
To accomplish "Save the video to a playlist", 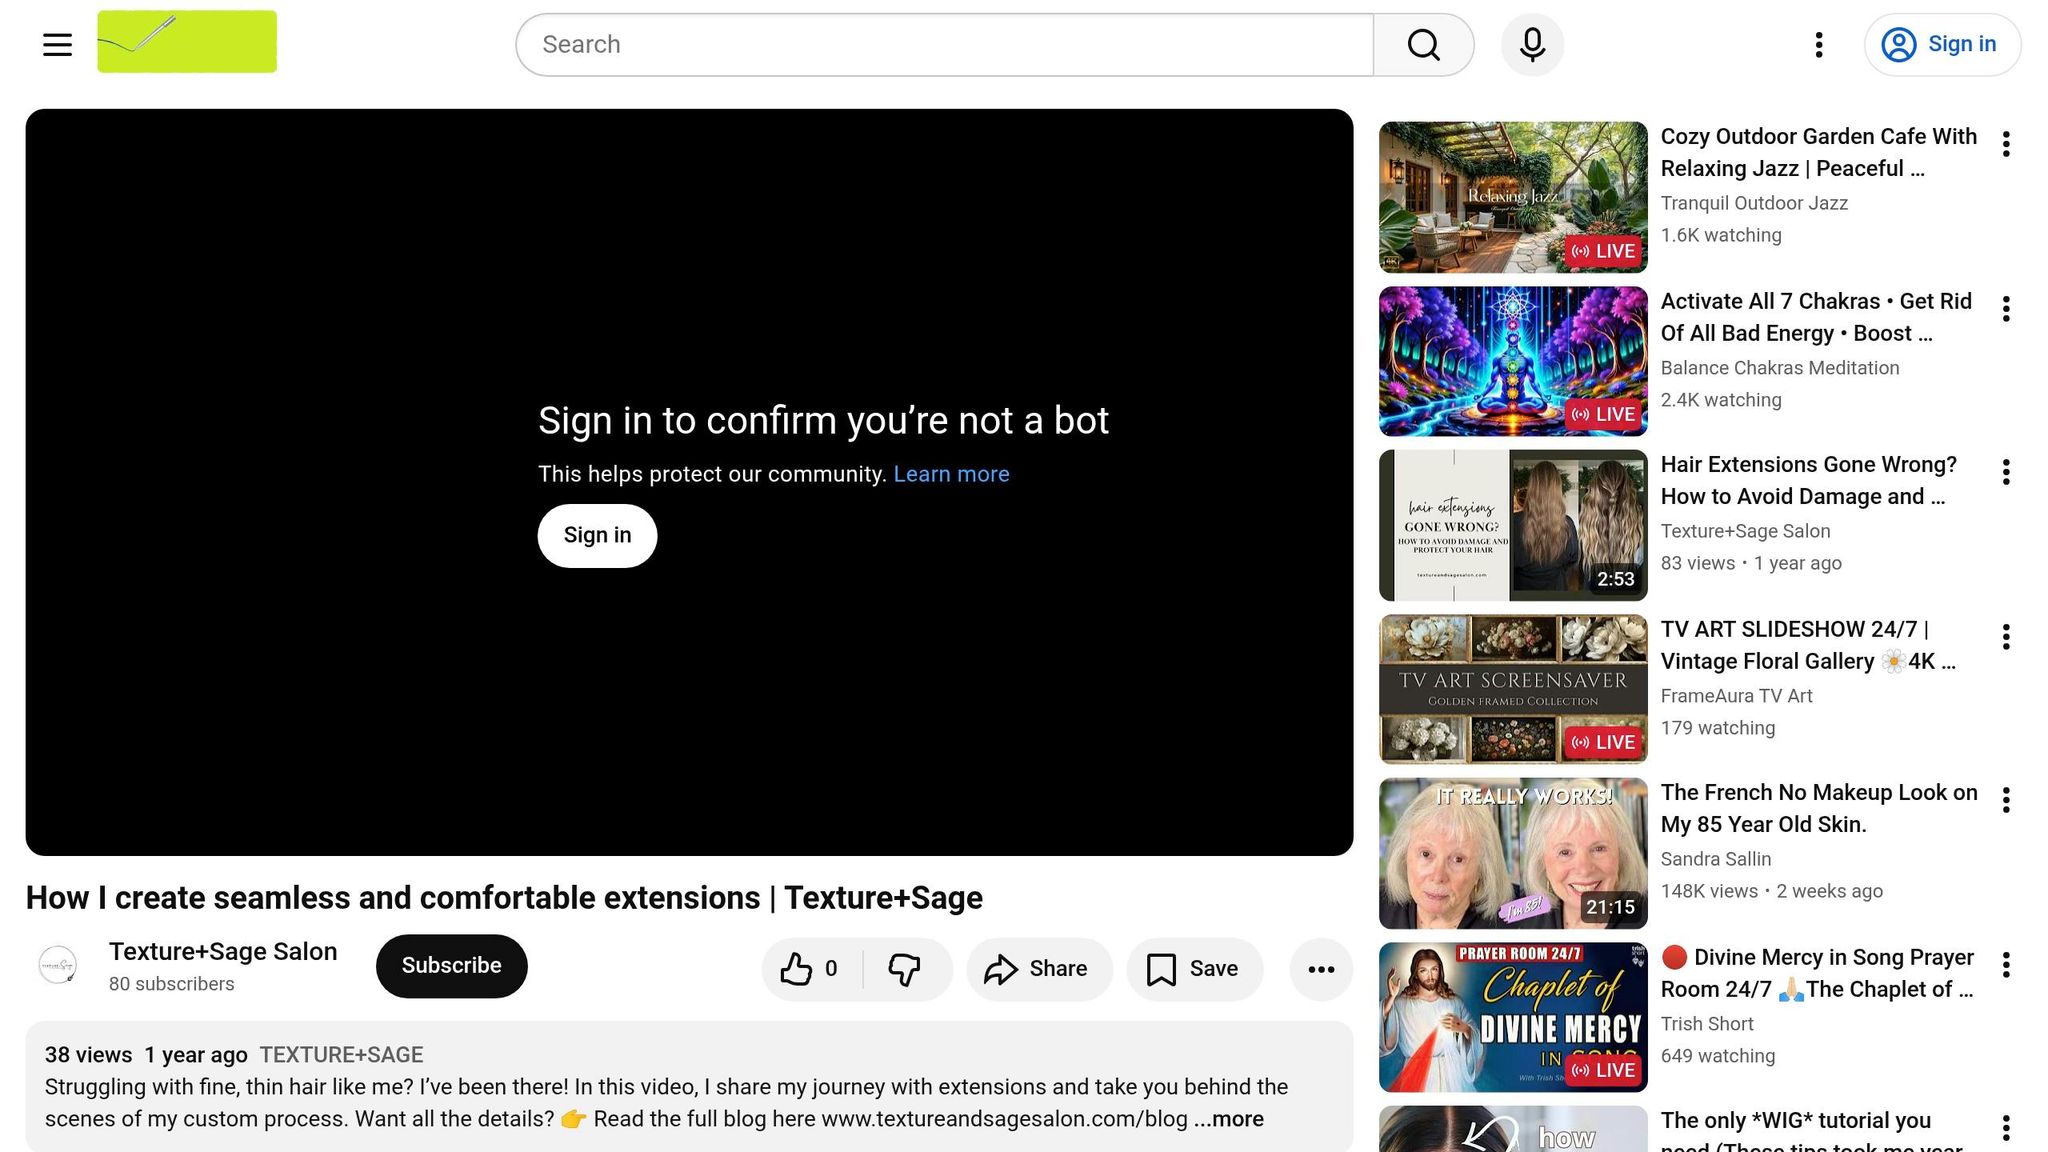I will 1194,969.
